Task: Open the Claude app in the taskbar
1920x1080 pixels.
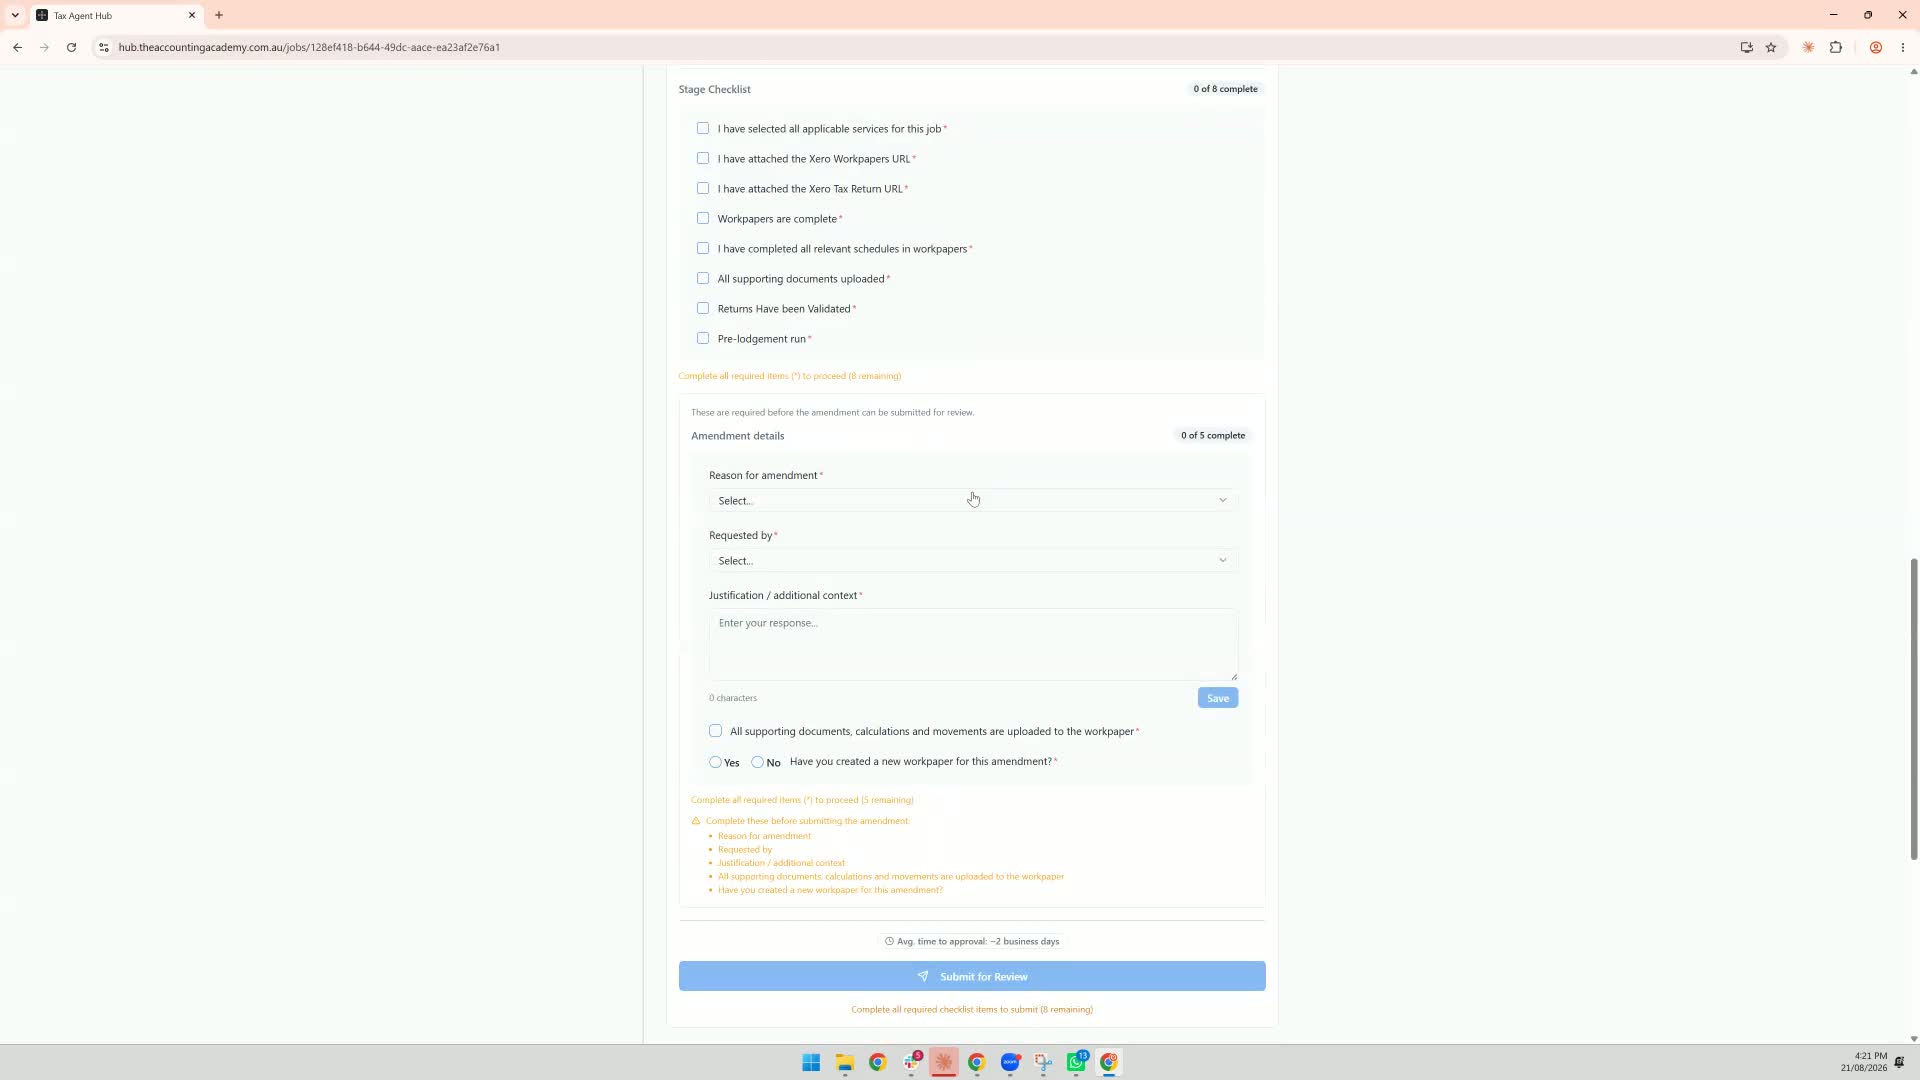Action: [944, 1062]
